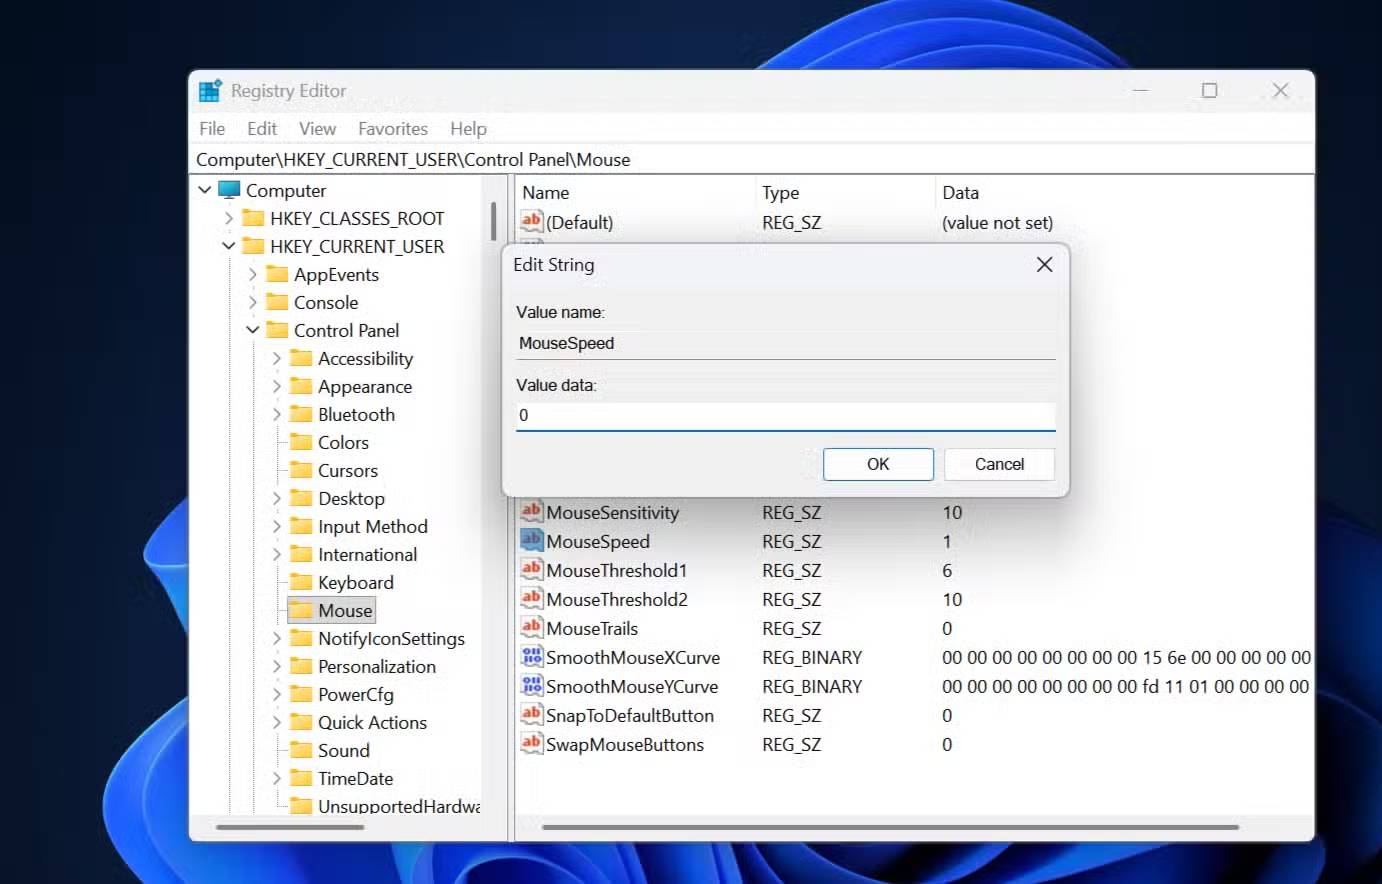Click the SnapToDefaultButton string icon
Image resolution: width=1382 pixels, height=884 pixels.
point(531,715)
